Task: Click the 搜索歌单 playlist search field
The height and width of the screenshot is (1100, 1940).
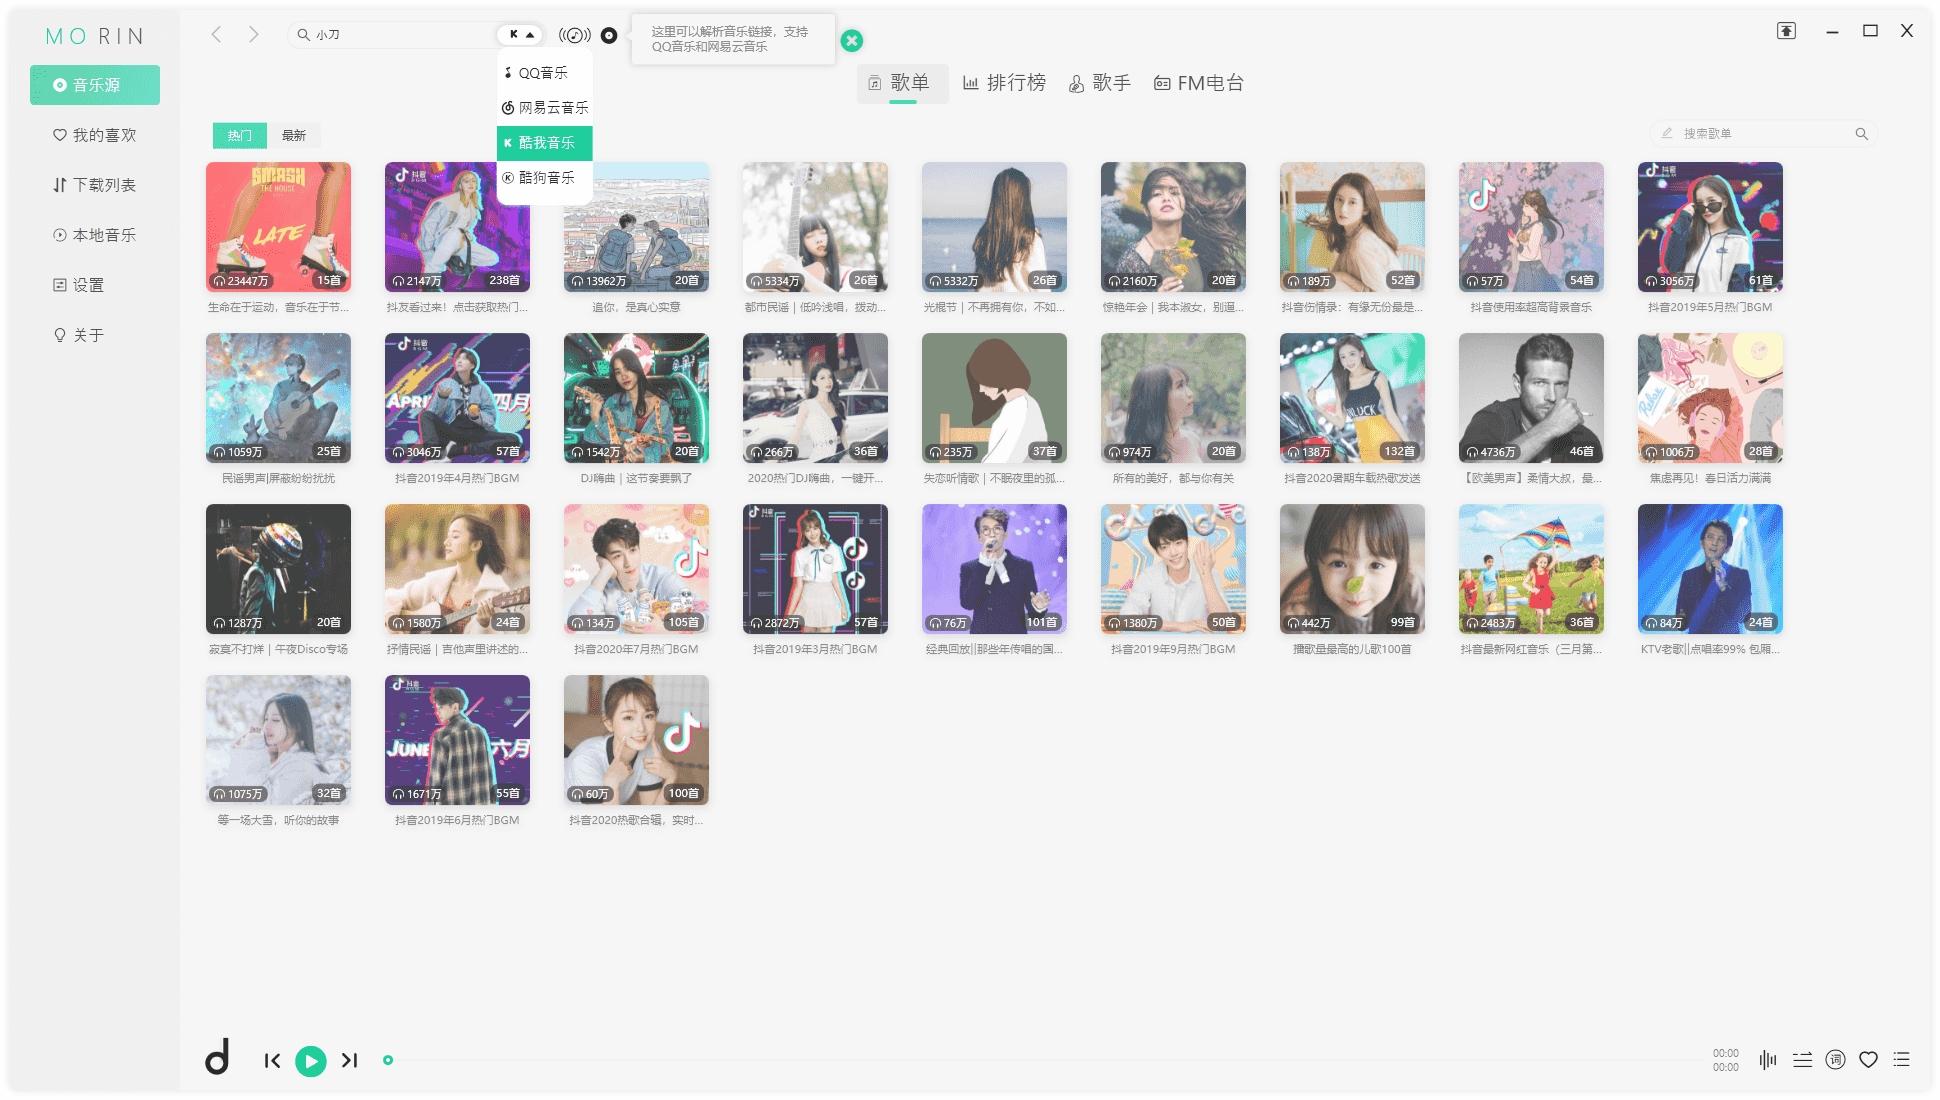Action: tap(1763, 134)
